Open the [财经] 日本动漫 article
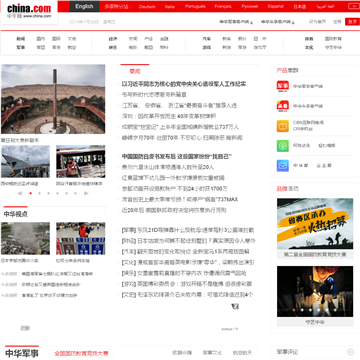Screen dimensions: 360x360 [x=189, y=241]
